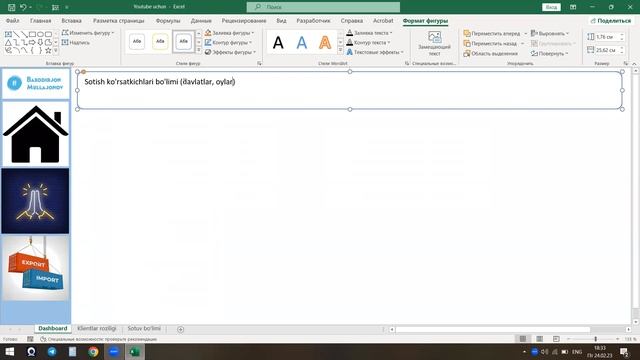Switch to the Главная ribbon tab
Image resolution: width=640 pixels, height=360 pixels.
40,20
